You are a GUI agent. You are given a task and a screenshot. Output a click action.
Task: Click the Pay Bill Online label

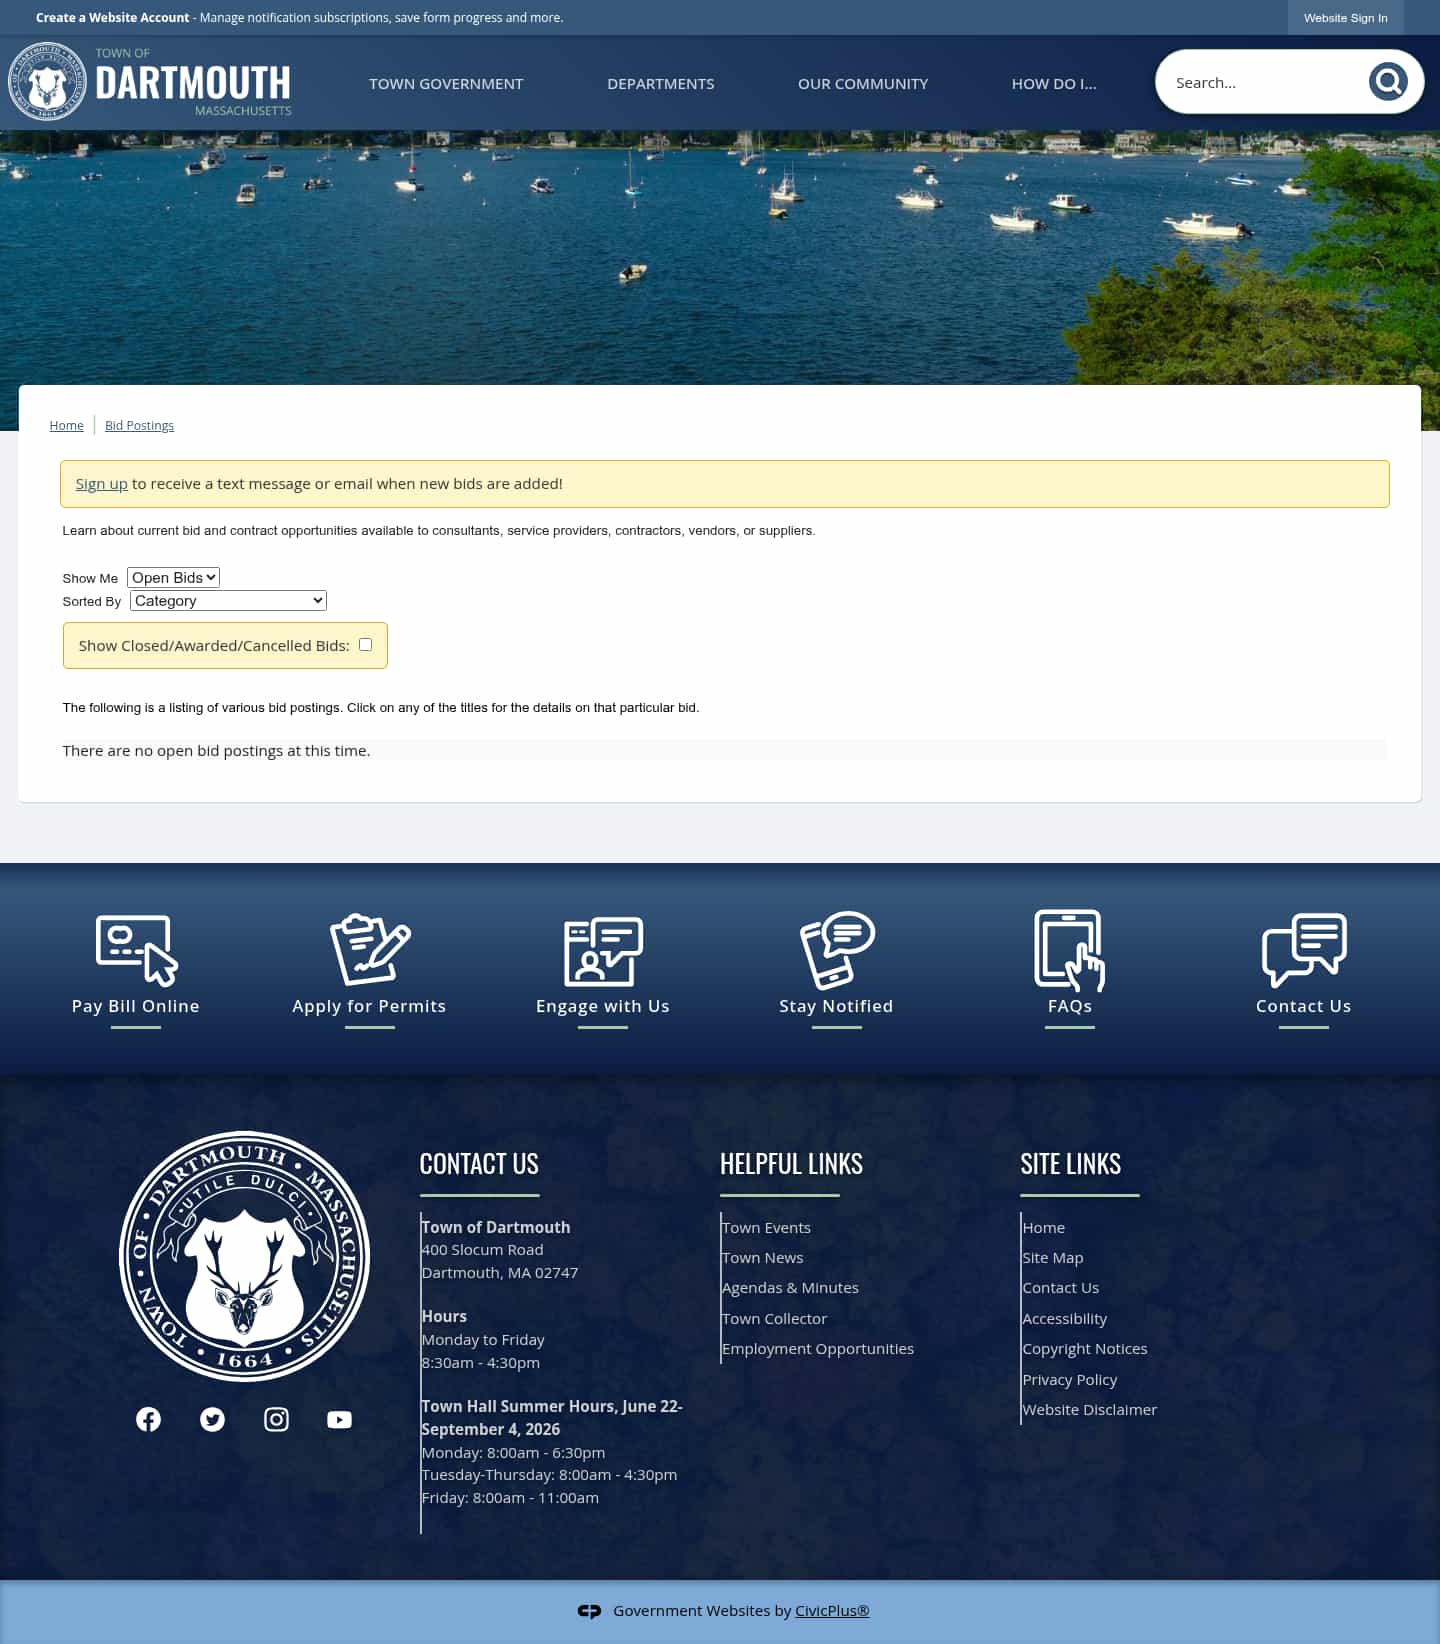pyautogui.click(x=136, y=1006)
